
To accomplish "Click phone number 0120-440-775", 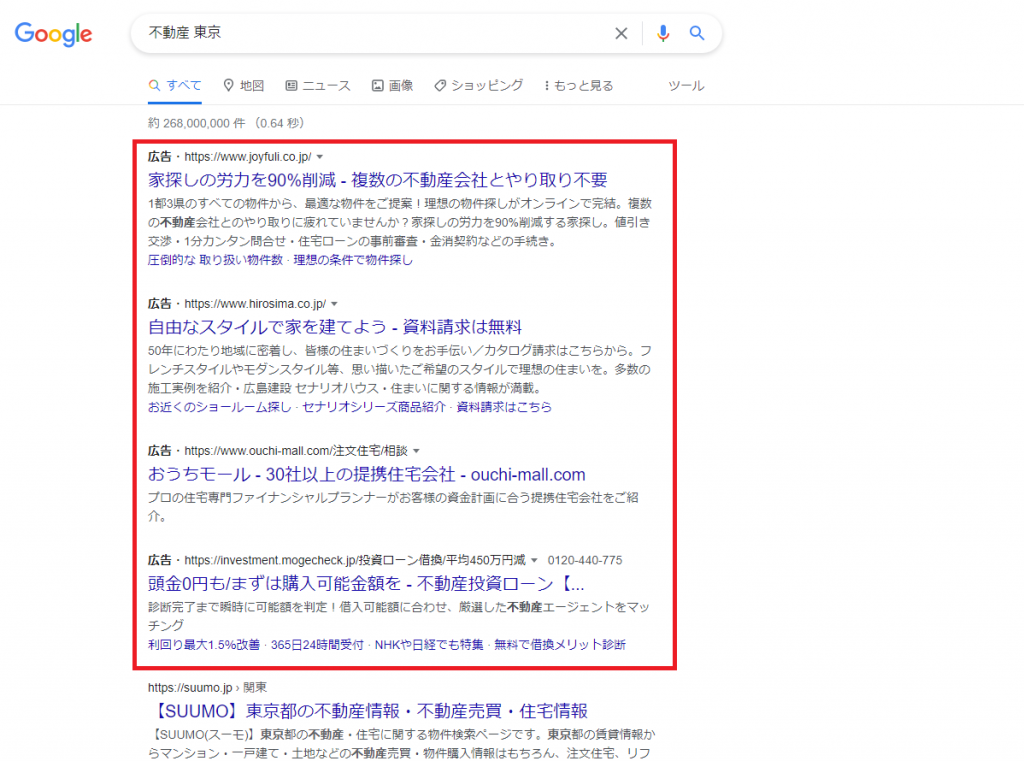I will tap(584, 560).
